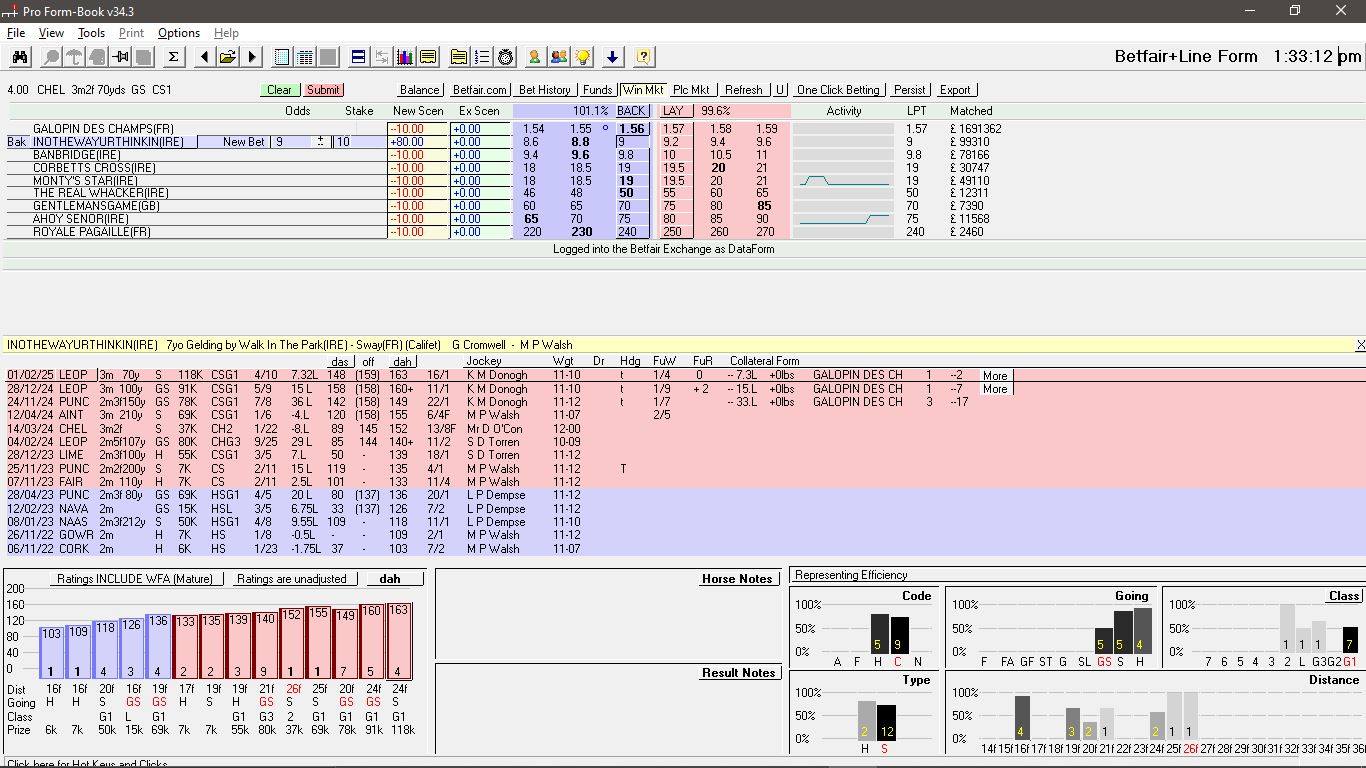Go to next race with right arrow

coord(252,57)
